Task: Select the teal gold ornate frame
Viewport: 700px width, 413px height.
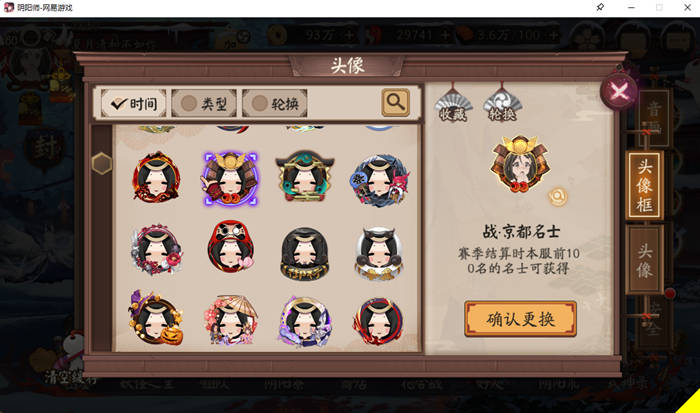Action: 305,176
